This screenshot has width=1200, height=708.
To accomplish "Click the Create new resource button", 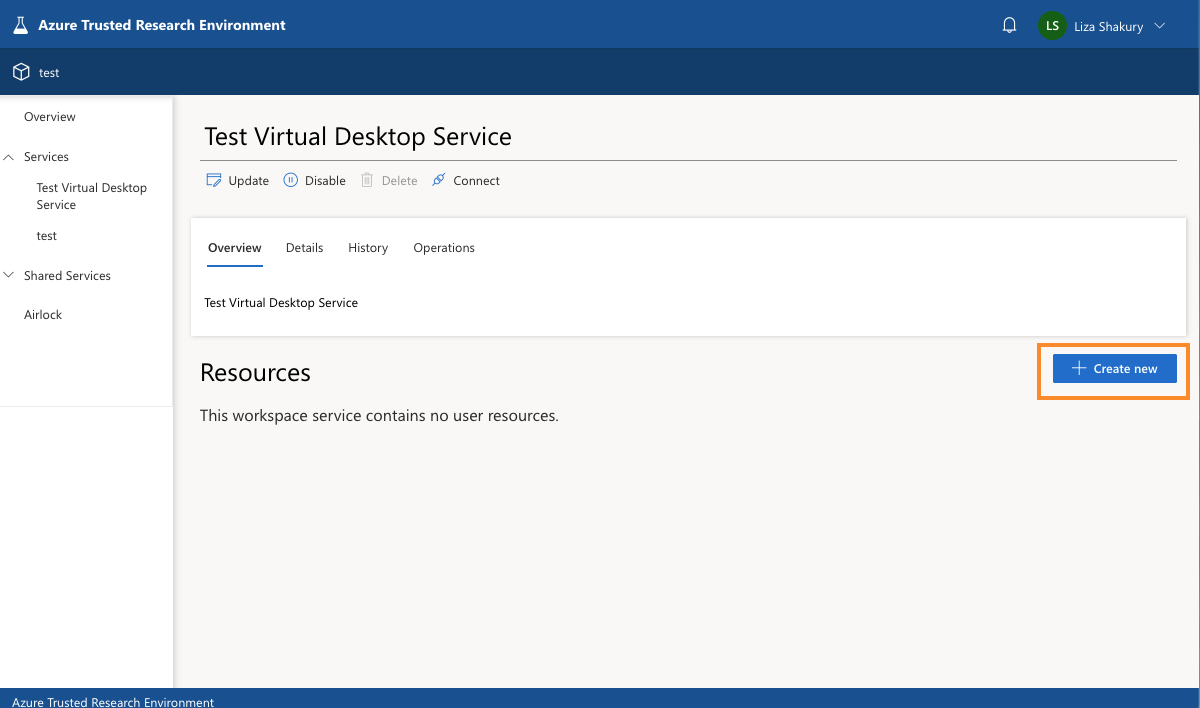I will point(1114,368).
